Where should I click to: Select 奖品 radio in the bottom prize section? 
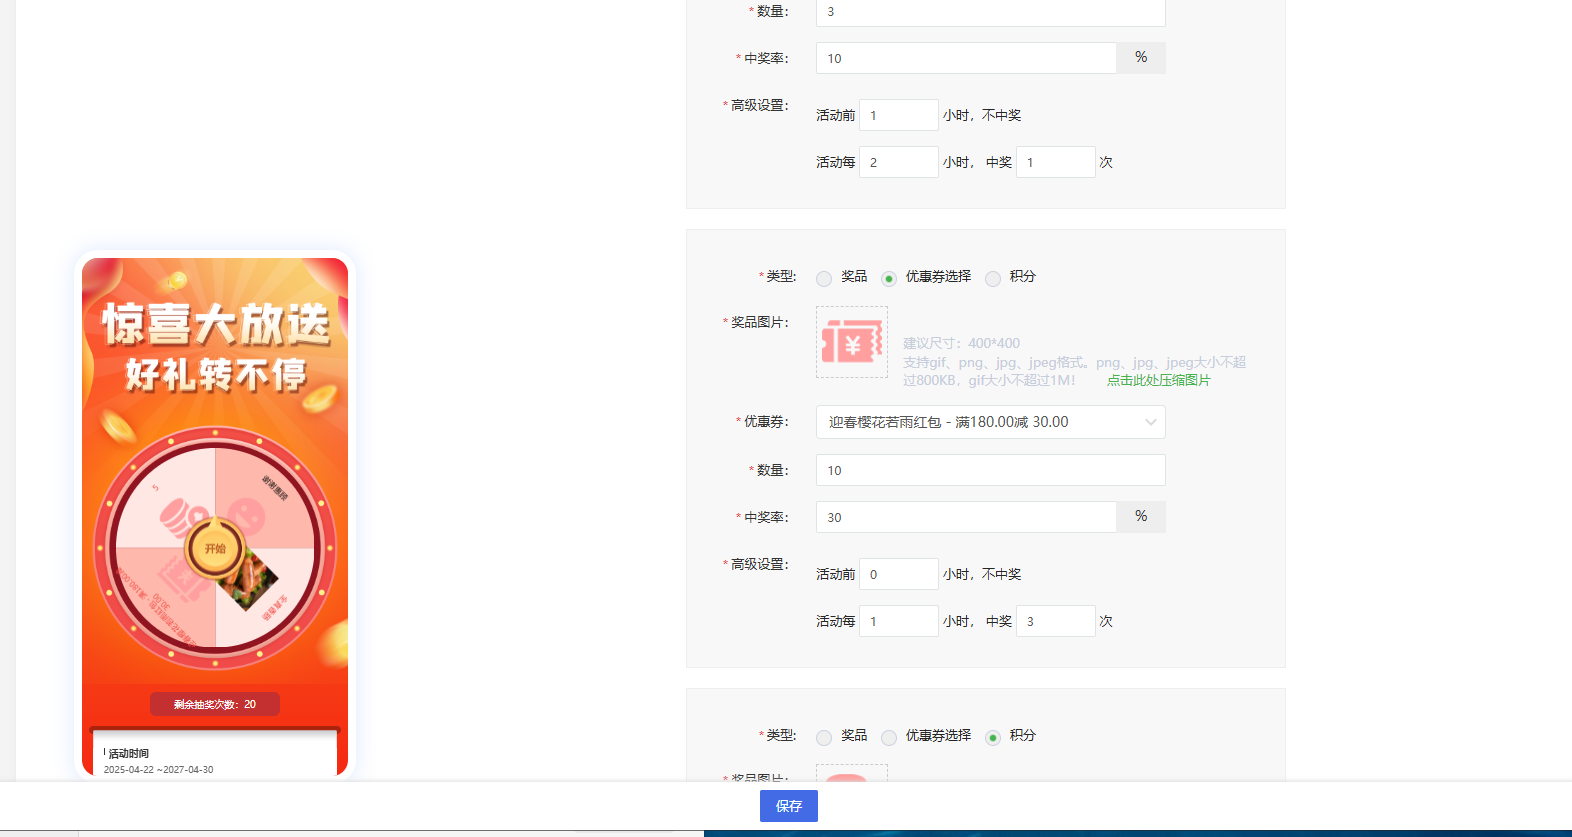(824, 737)
